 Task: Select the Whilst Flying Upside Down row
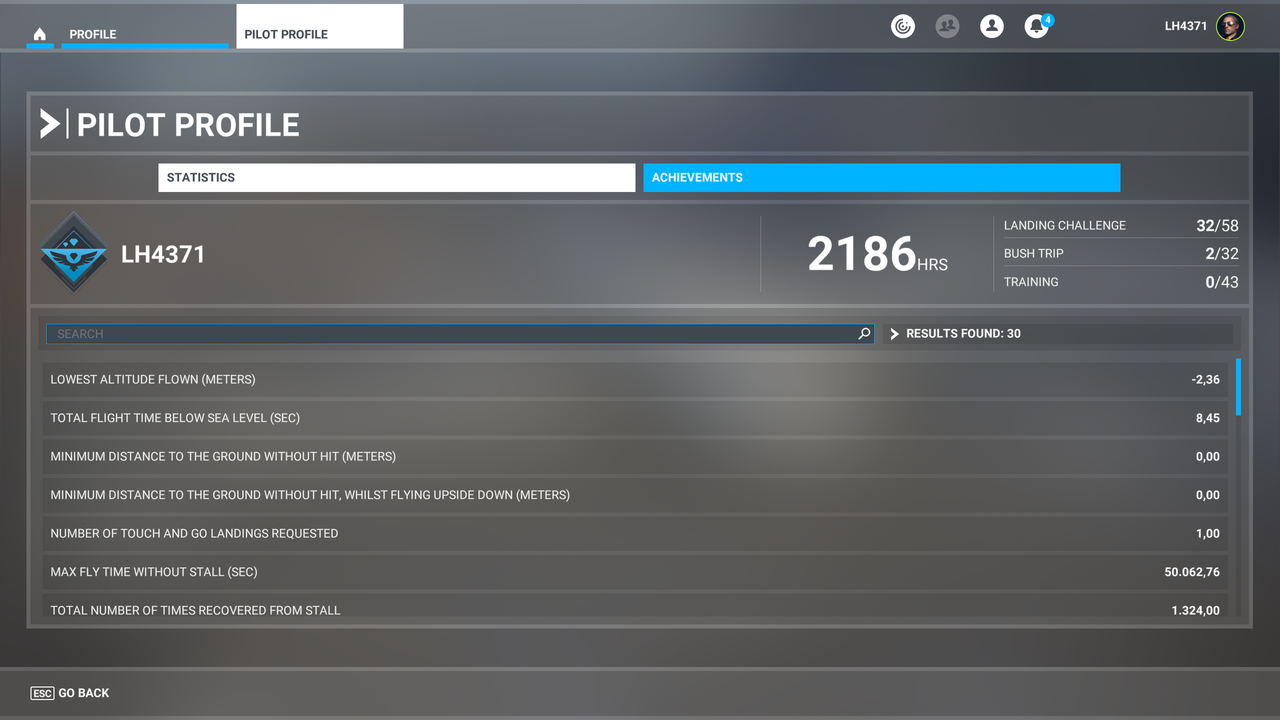click(x=635, y=495)
